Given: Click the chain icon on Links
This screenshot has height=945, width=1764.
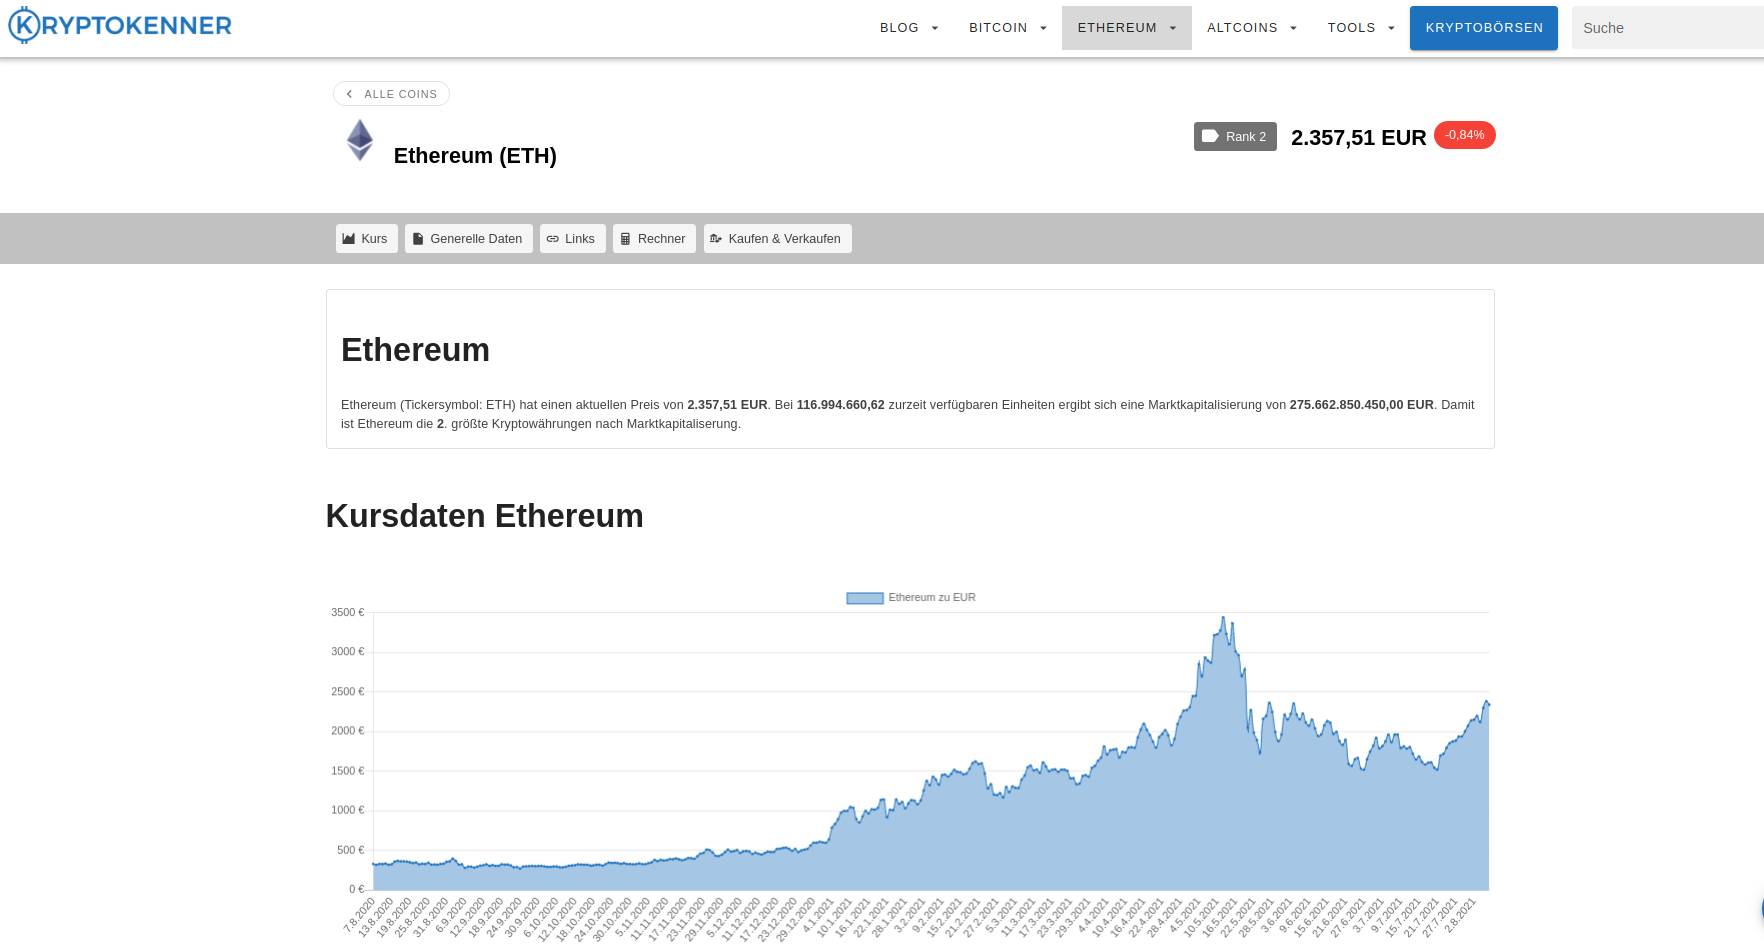Looking at the screenshot, I should [x=553, y=239].
